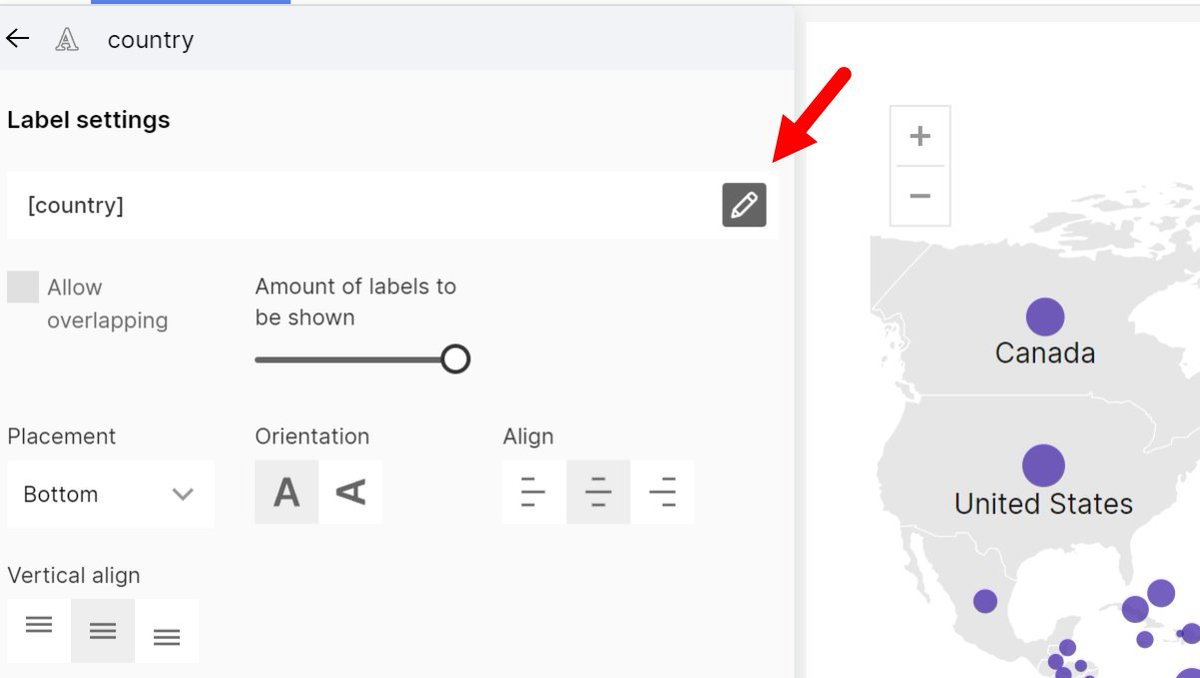Click the text type icon beside country
This screenshot has width=1200, height=678.
pos(67,40)
